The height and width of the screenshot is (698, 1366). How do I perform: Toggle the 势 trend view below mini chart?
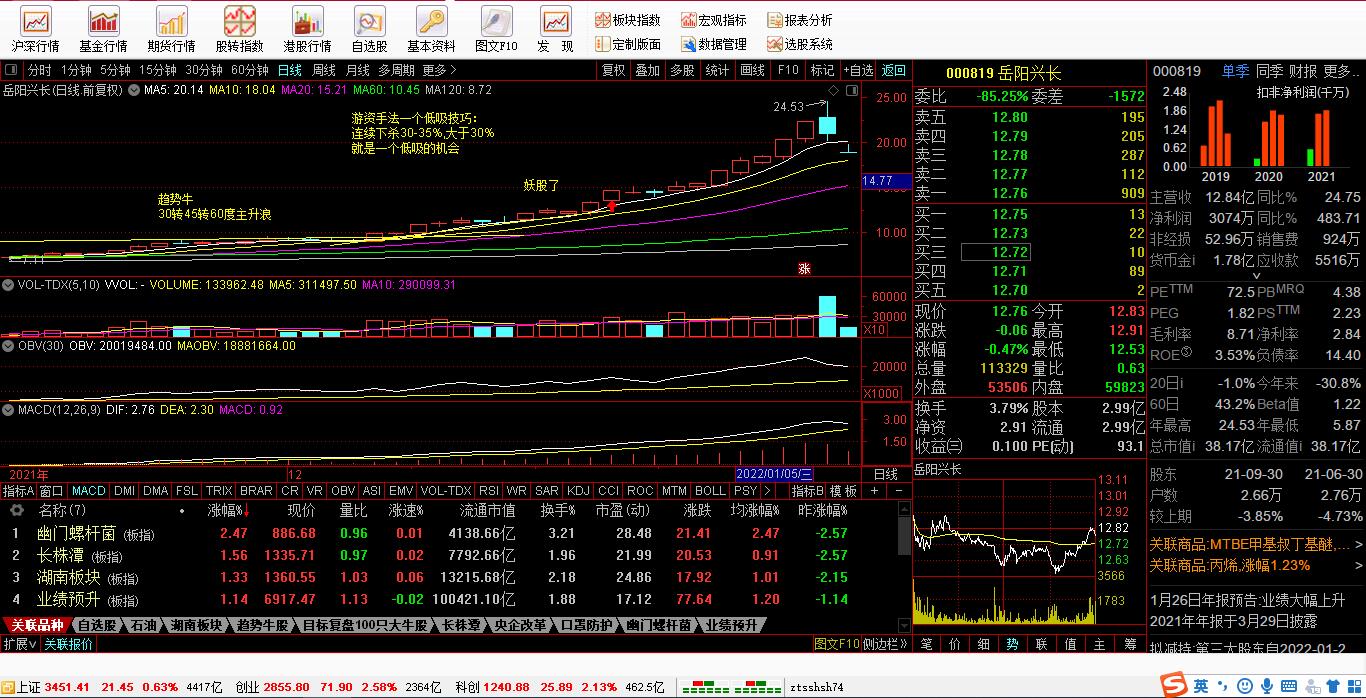click(1013, 644)
